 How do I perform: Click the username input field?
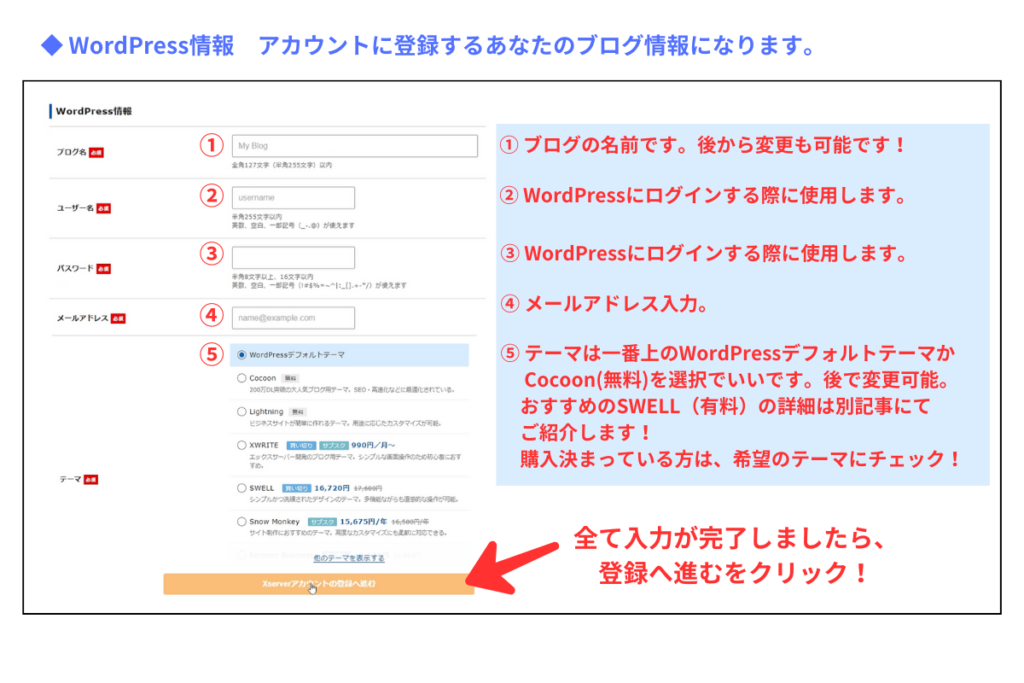pyautogui.click(x=293, y=197)
